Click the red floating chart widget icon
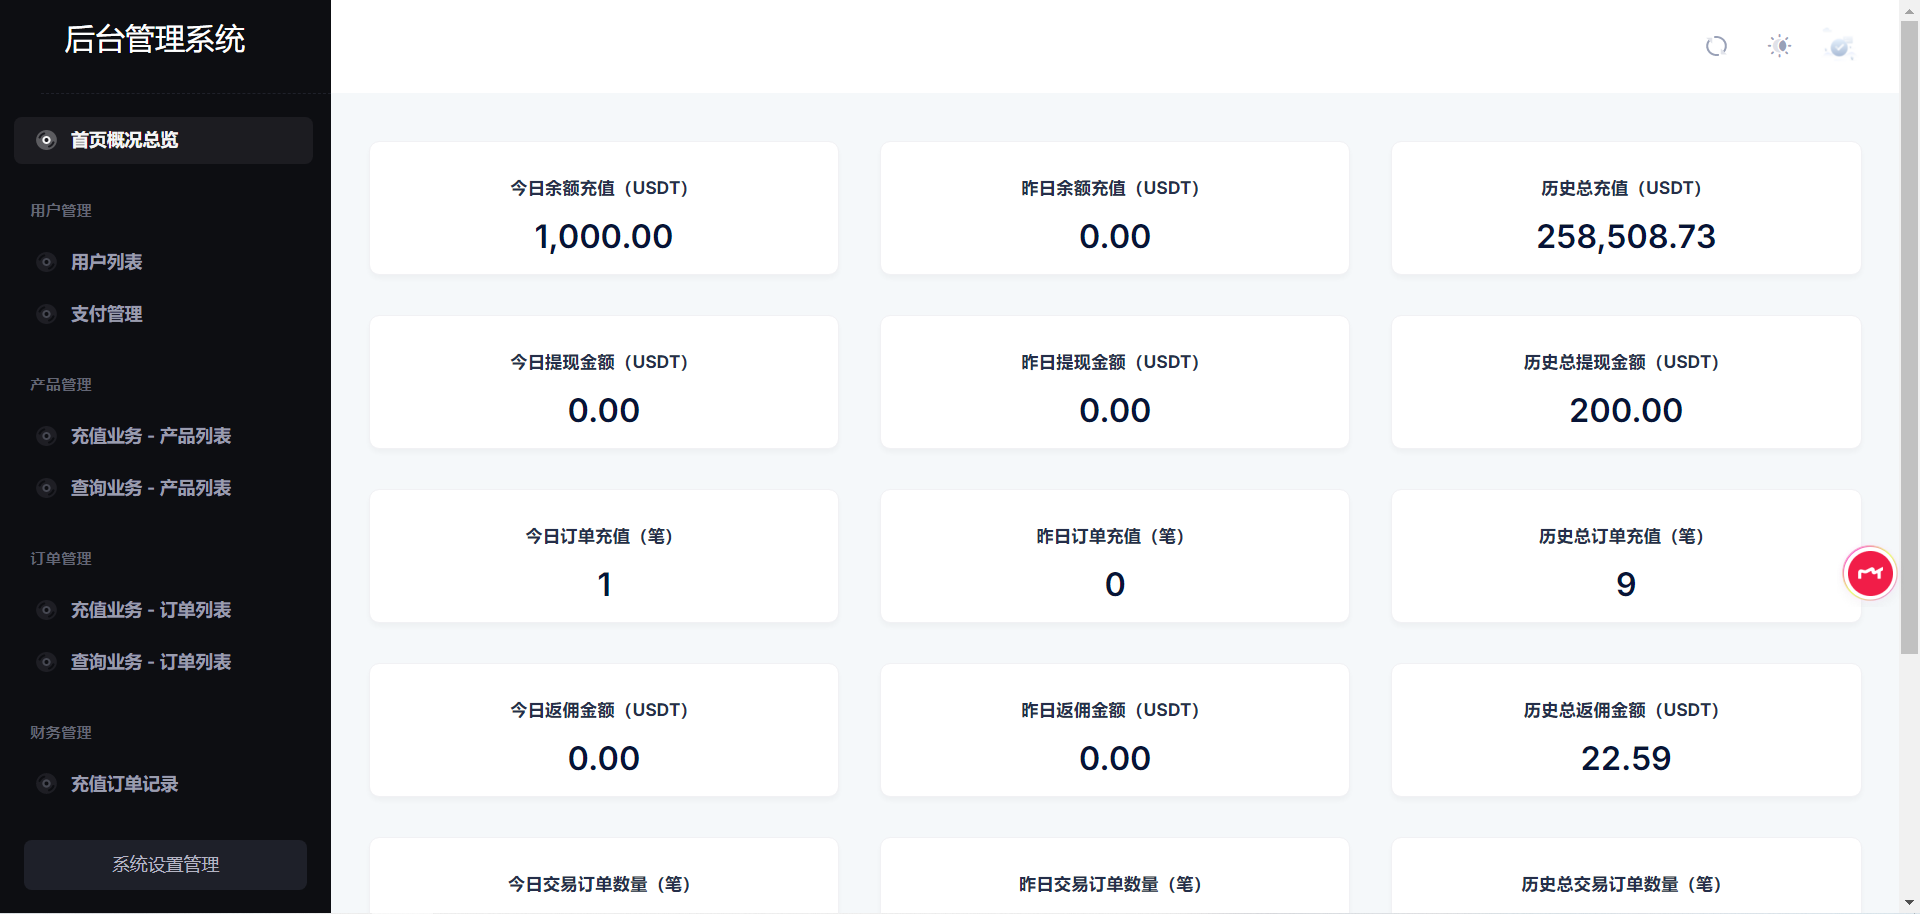 click(x=1869, y=574)
